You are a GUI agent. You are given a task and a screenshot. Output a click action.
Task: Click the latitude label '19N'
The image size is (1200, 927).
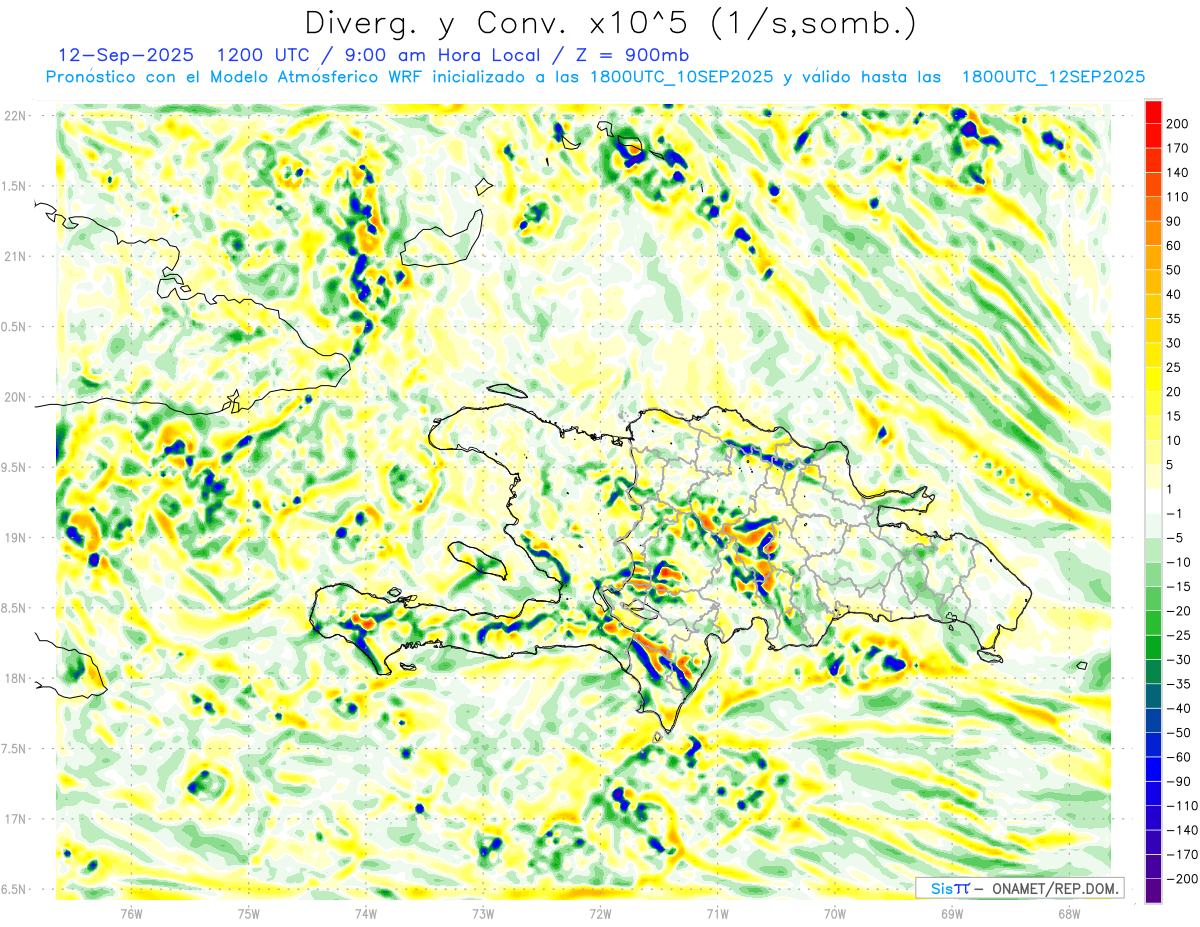pos(16,538)
